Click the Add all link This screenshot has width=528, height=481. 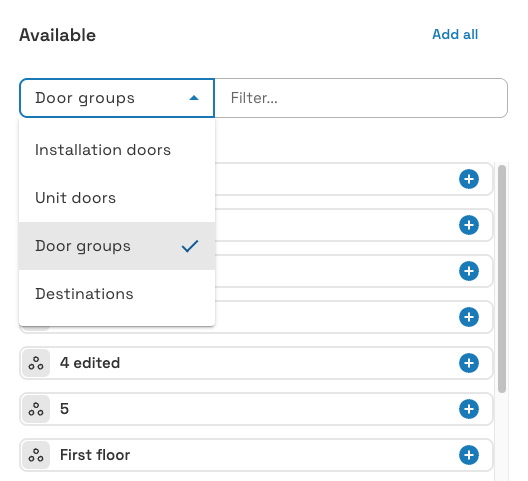tap(455, 34)
